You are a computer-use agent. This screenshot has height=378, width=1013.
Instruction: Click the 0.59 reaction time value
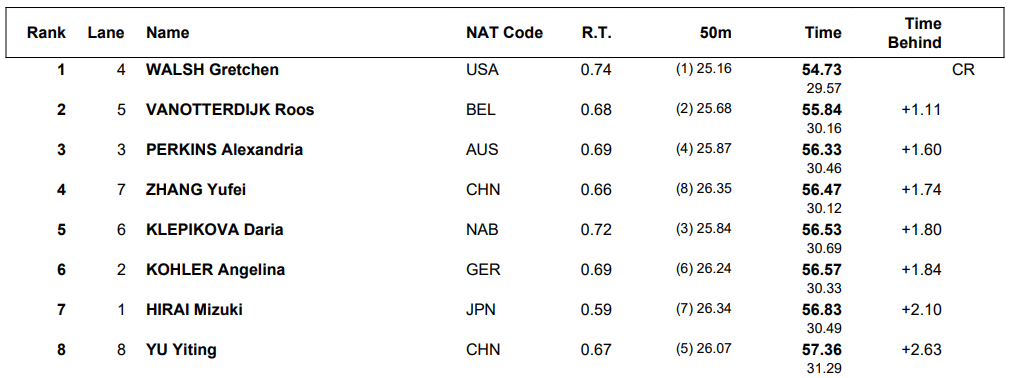pos(596,310)
